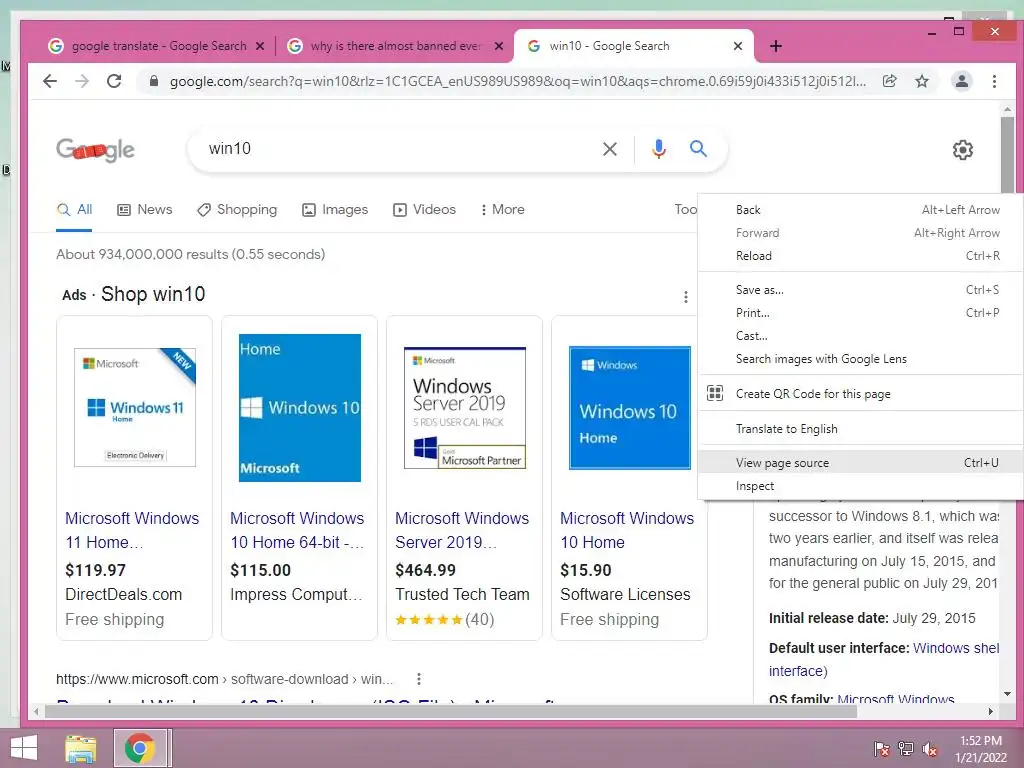Submit search with the magnifying glass icon
Viewport: 1024px width, 768px height.
coord(698,149)
